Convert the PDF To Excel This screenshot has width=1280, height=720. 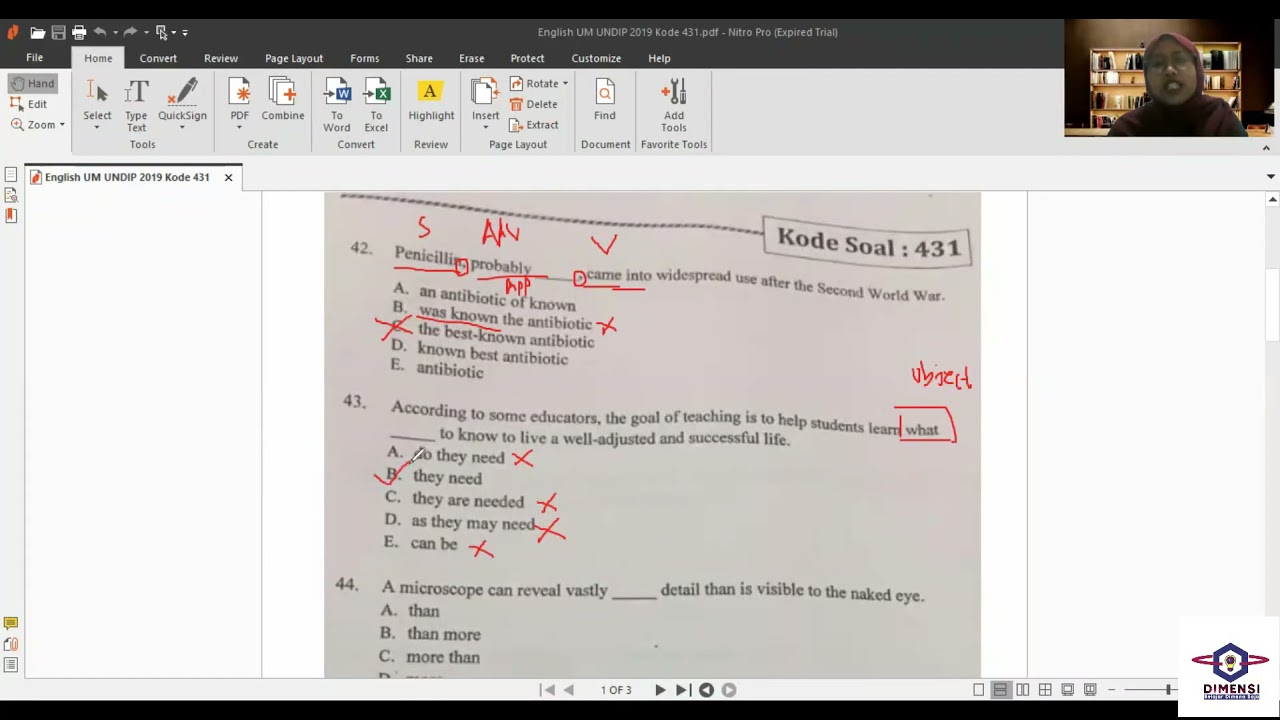[376, 104]
